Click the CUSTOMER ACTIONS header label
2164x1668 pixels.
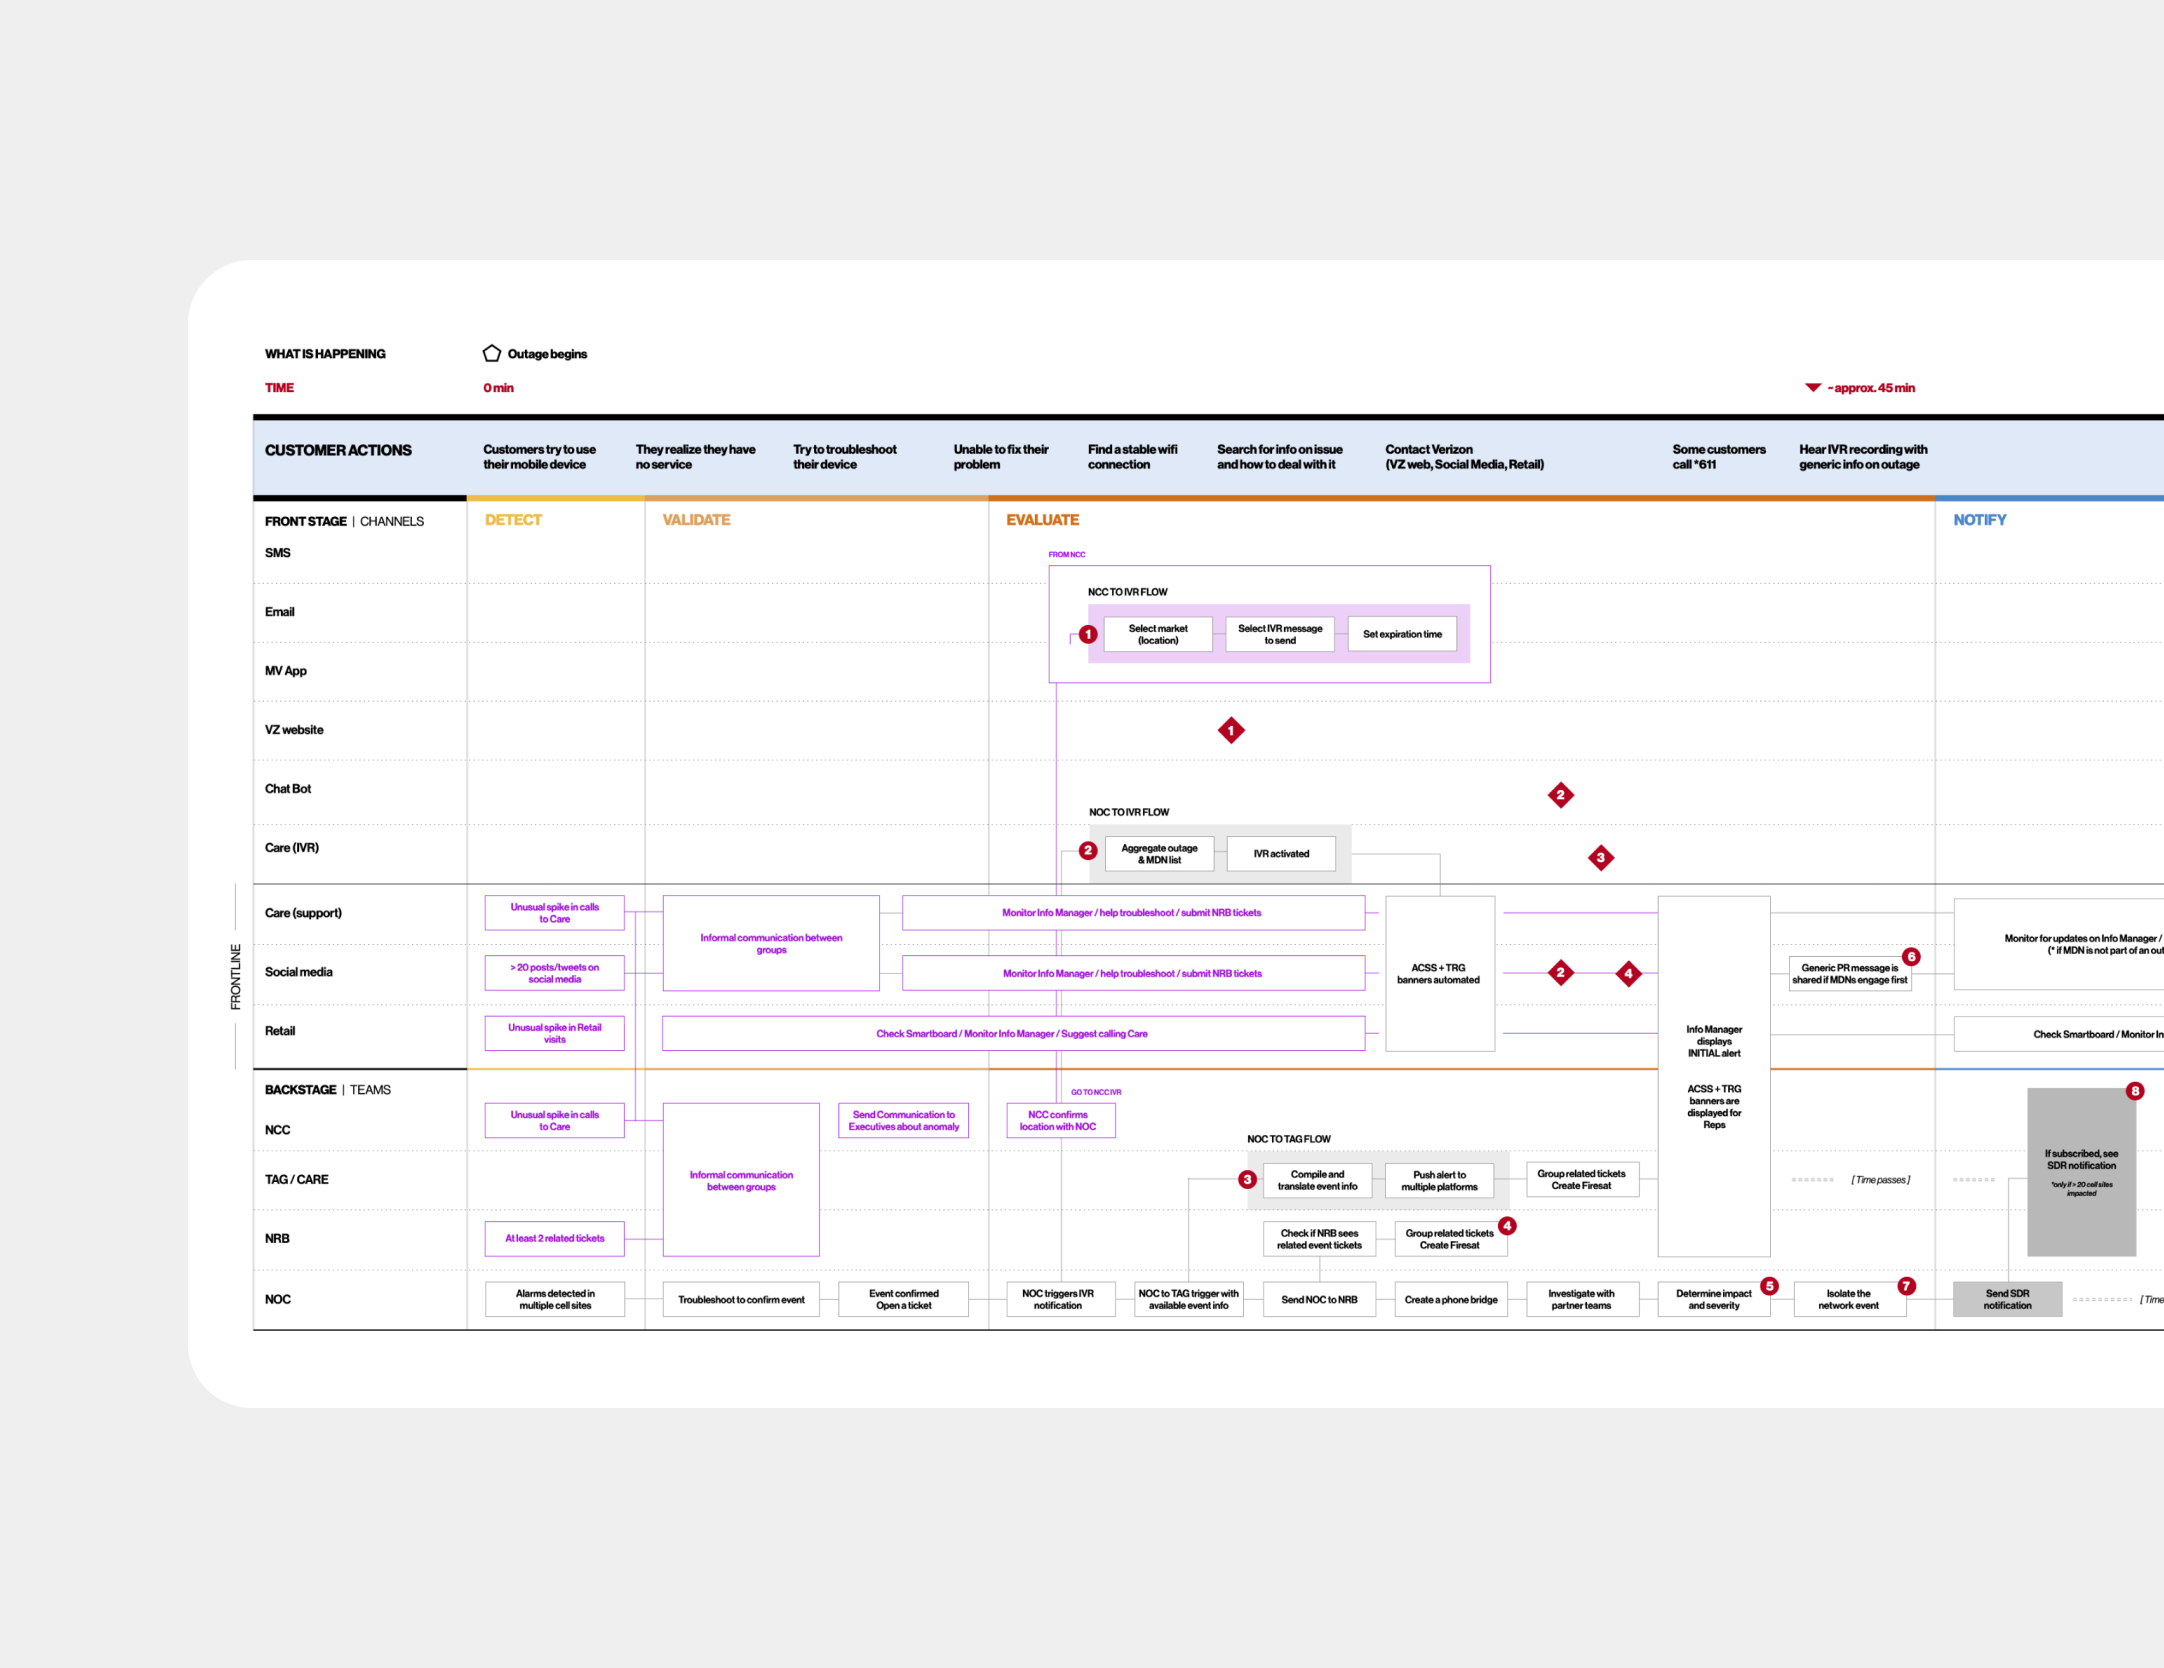338,450
